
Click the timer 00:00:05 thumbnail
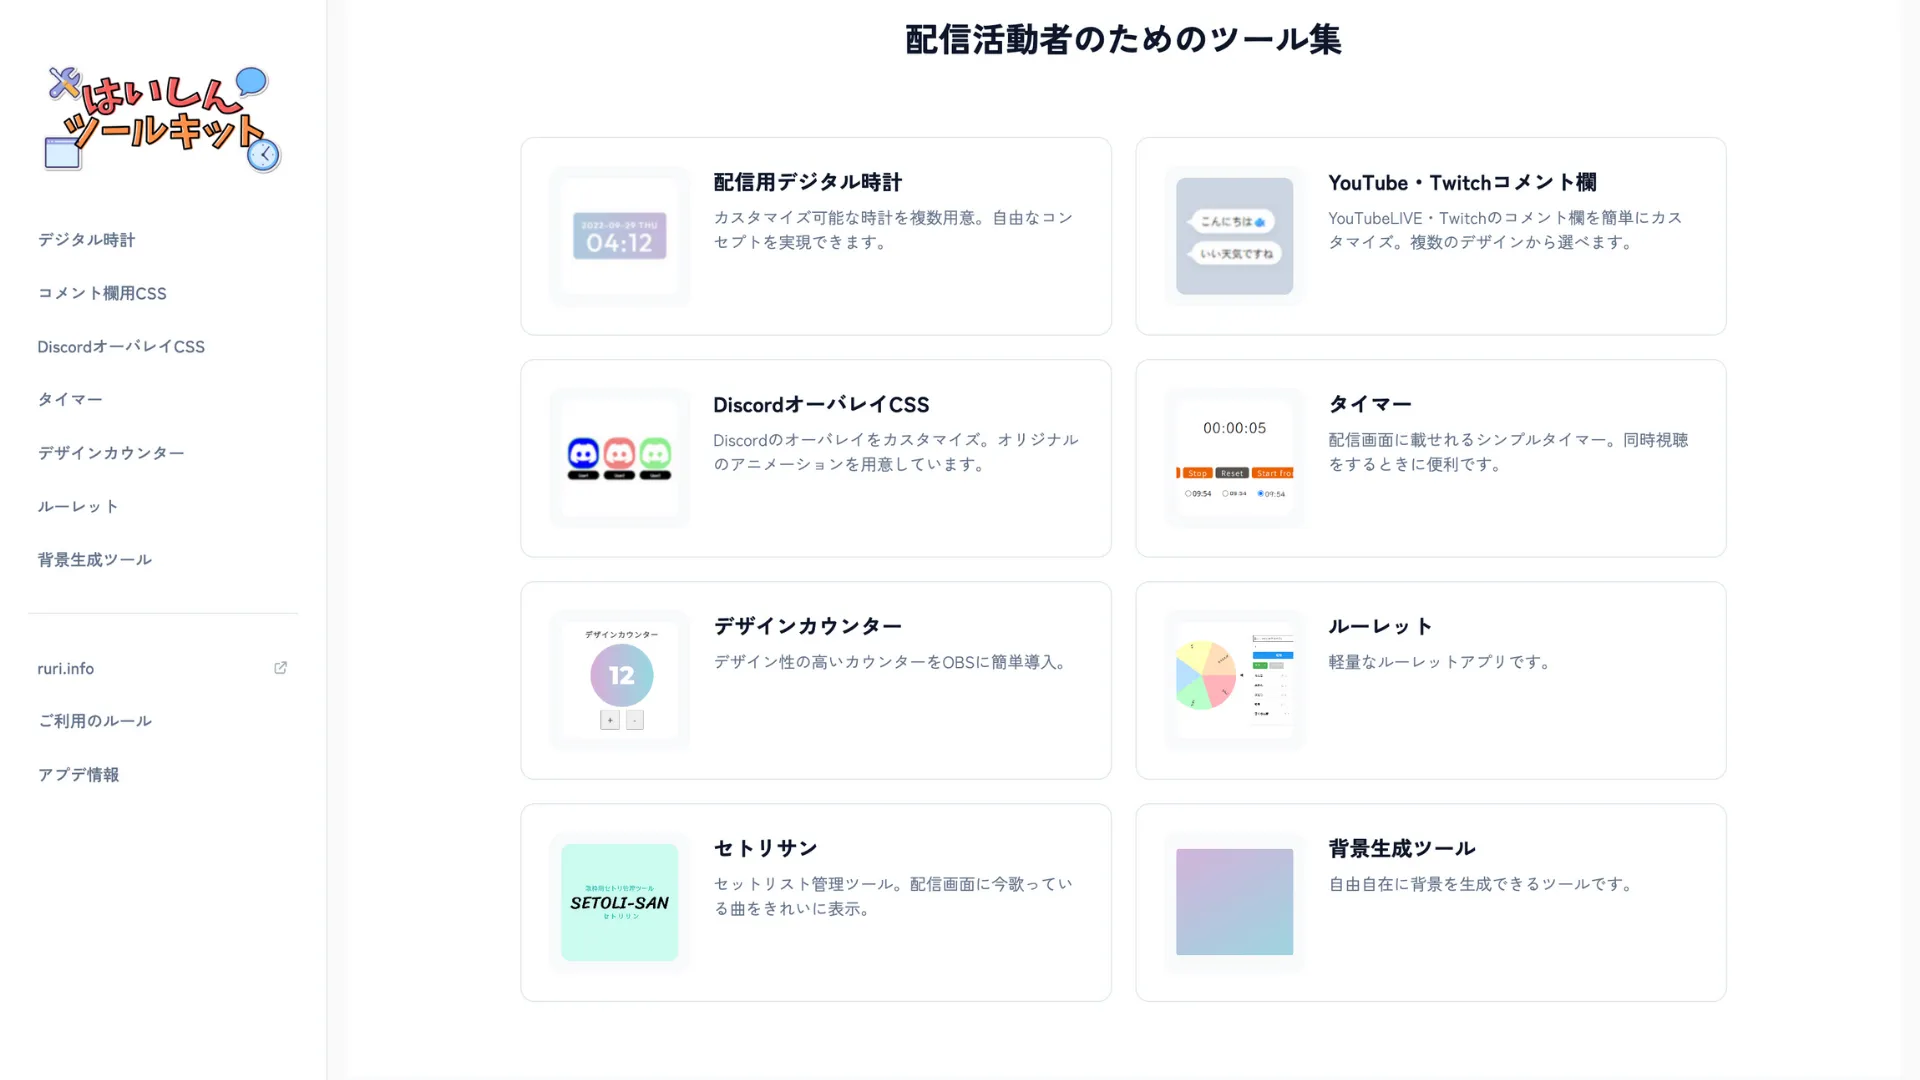[x=1235, y=458]
